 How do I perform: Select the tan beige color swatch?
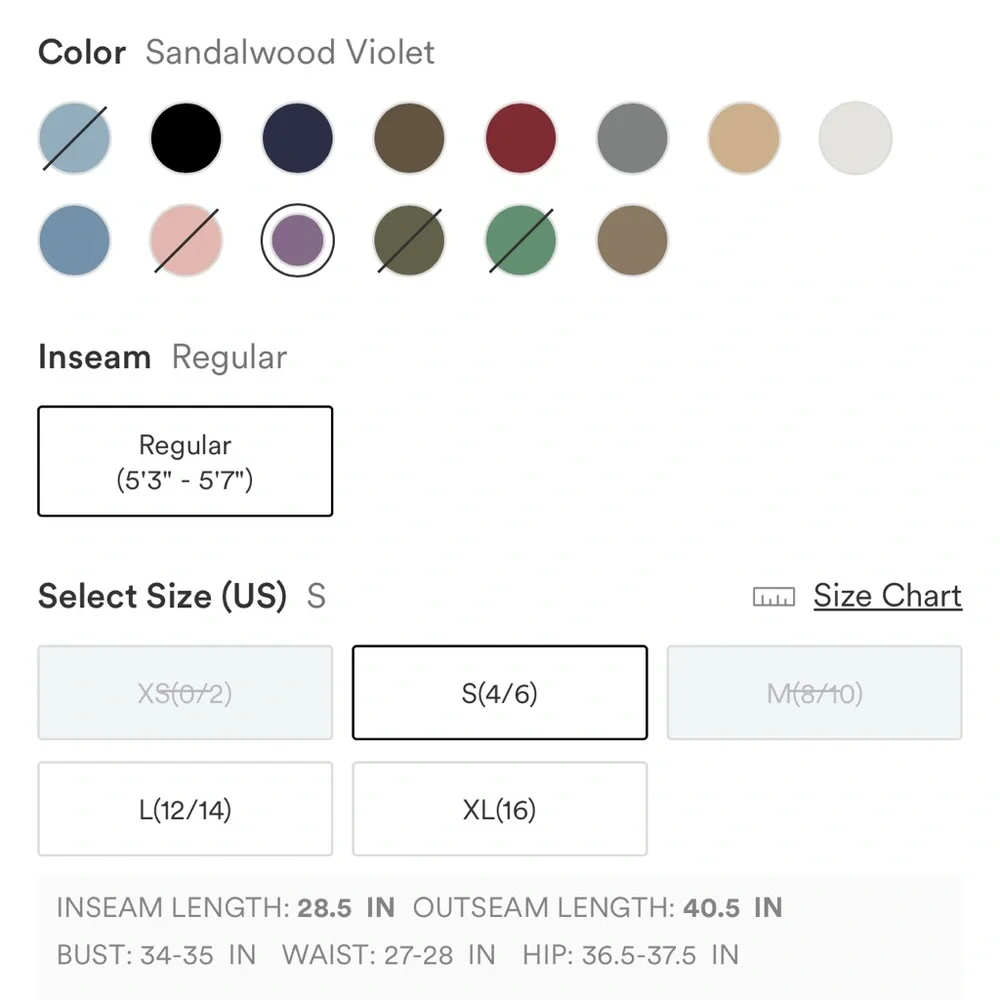744,138
